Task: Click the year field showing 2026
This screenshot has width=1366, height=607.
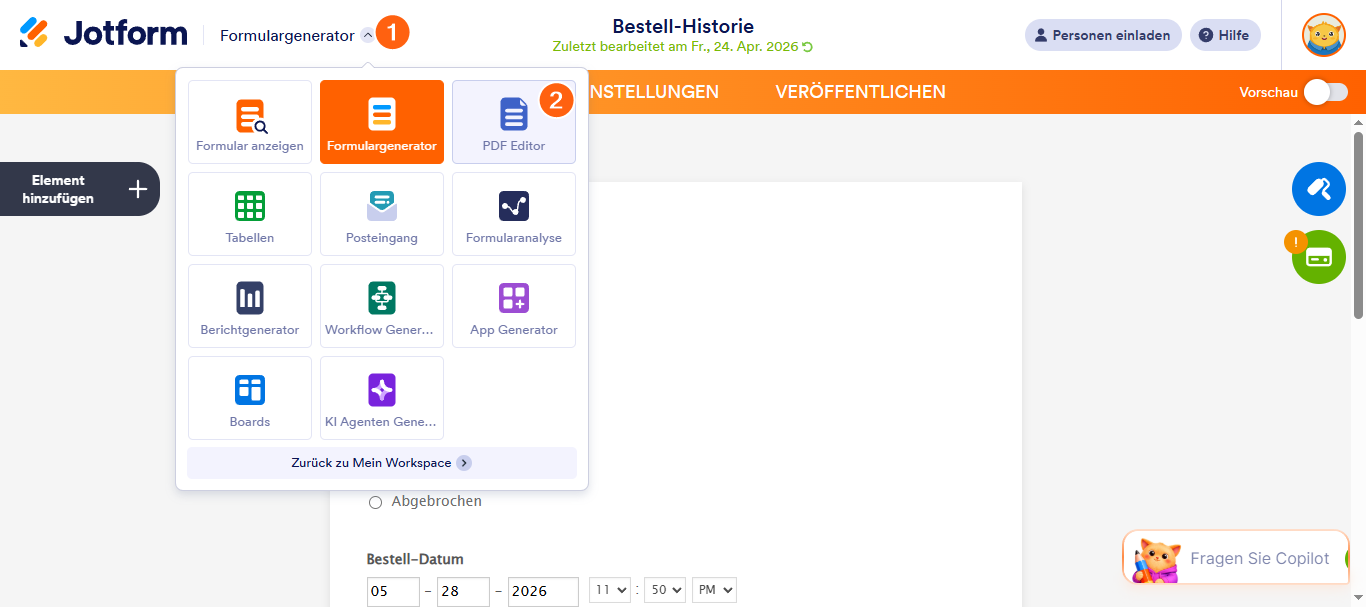Action: pos(543,591)
